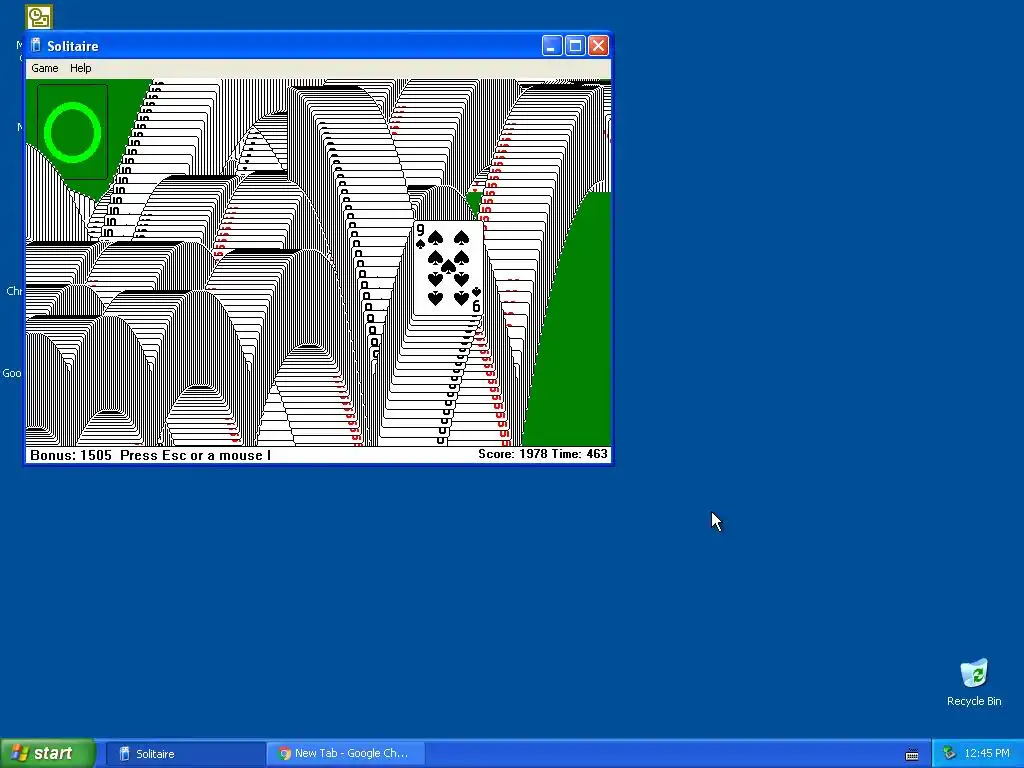Click the Press Esc status bar message
Screen dimensions: 1024x768
pos(195,455)
